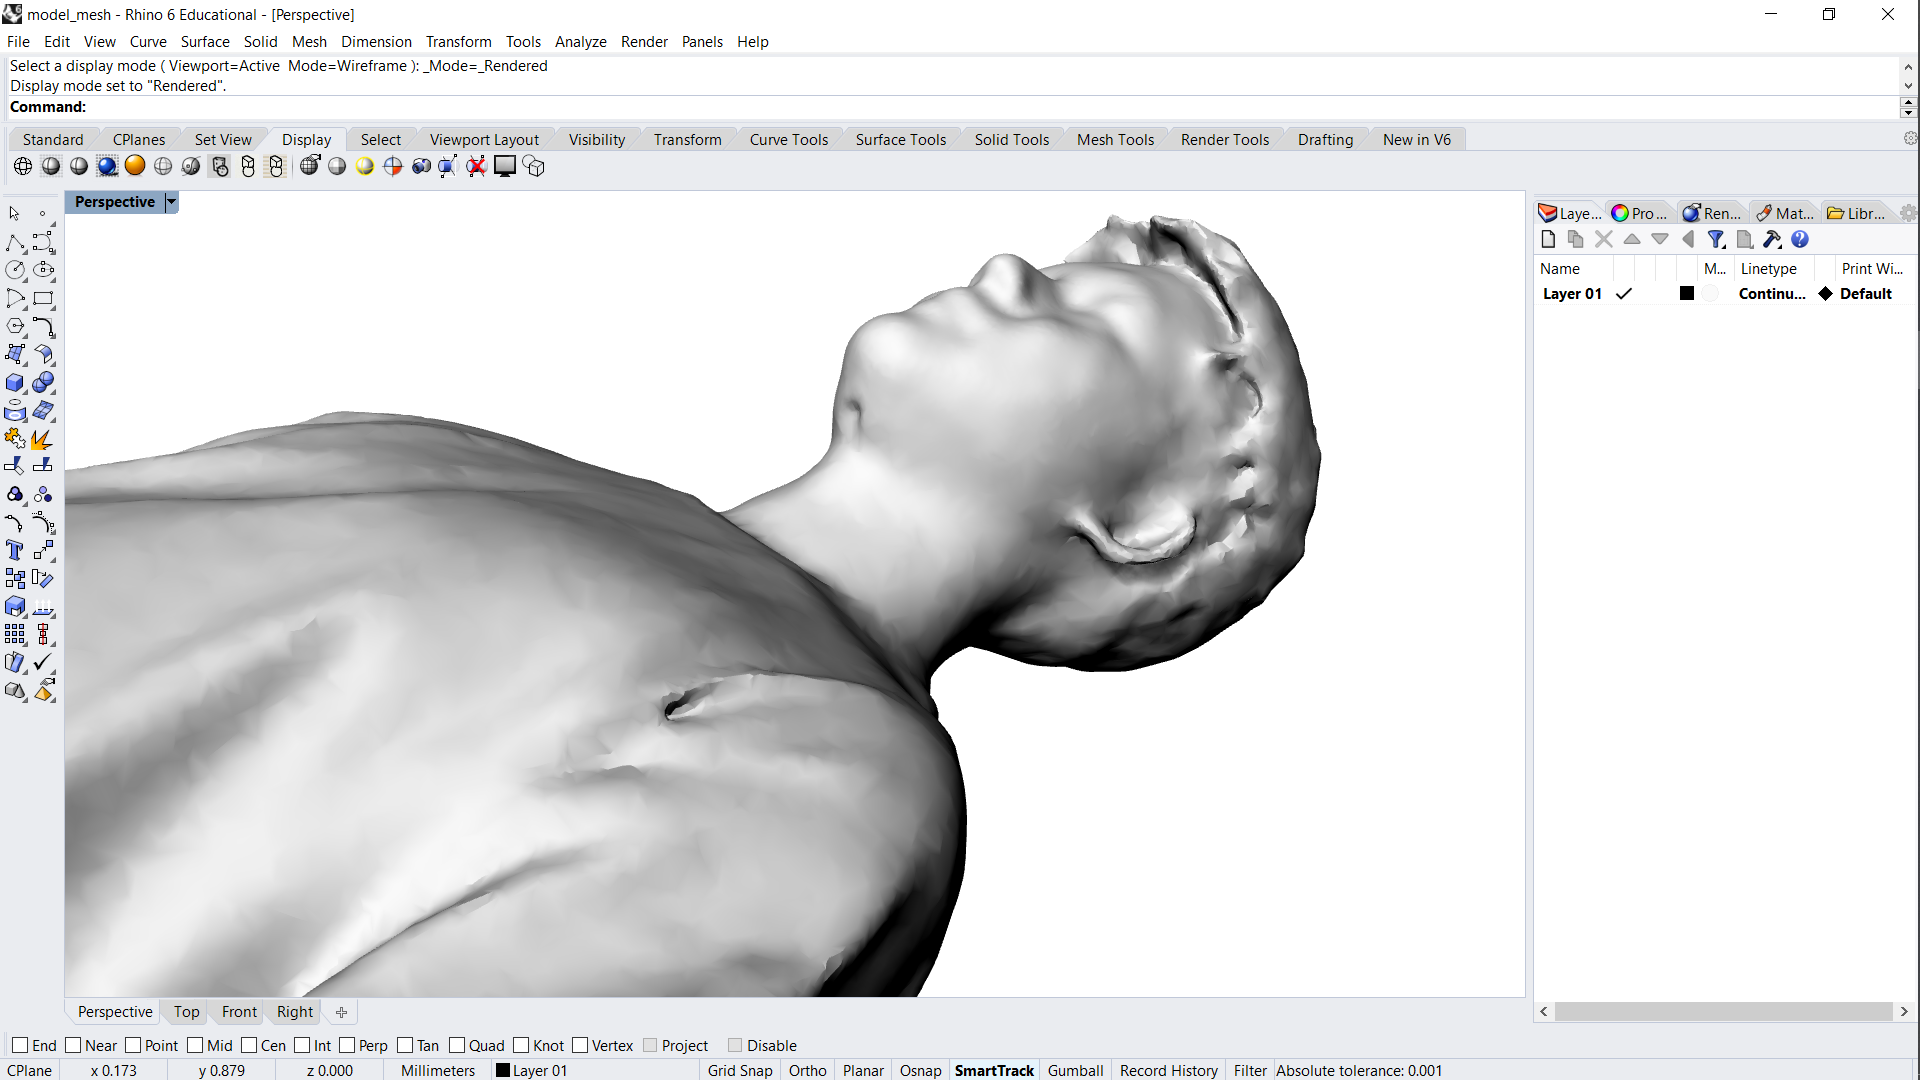
Task: Select the Explode tool
Action: [x=43, y=439]
